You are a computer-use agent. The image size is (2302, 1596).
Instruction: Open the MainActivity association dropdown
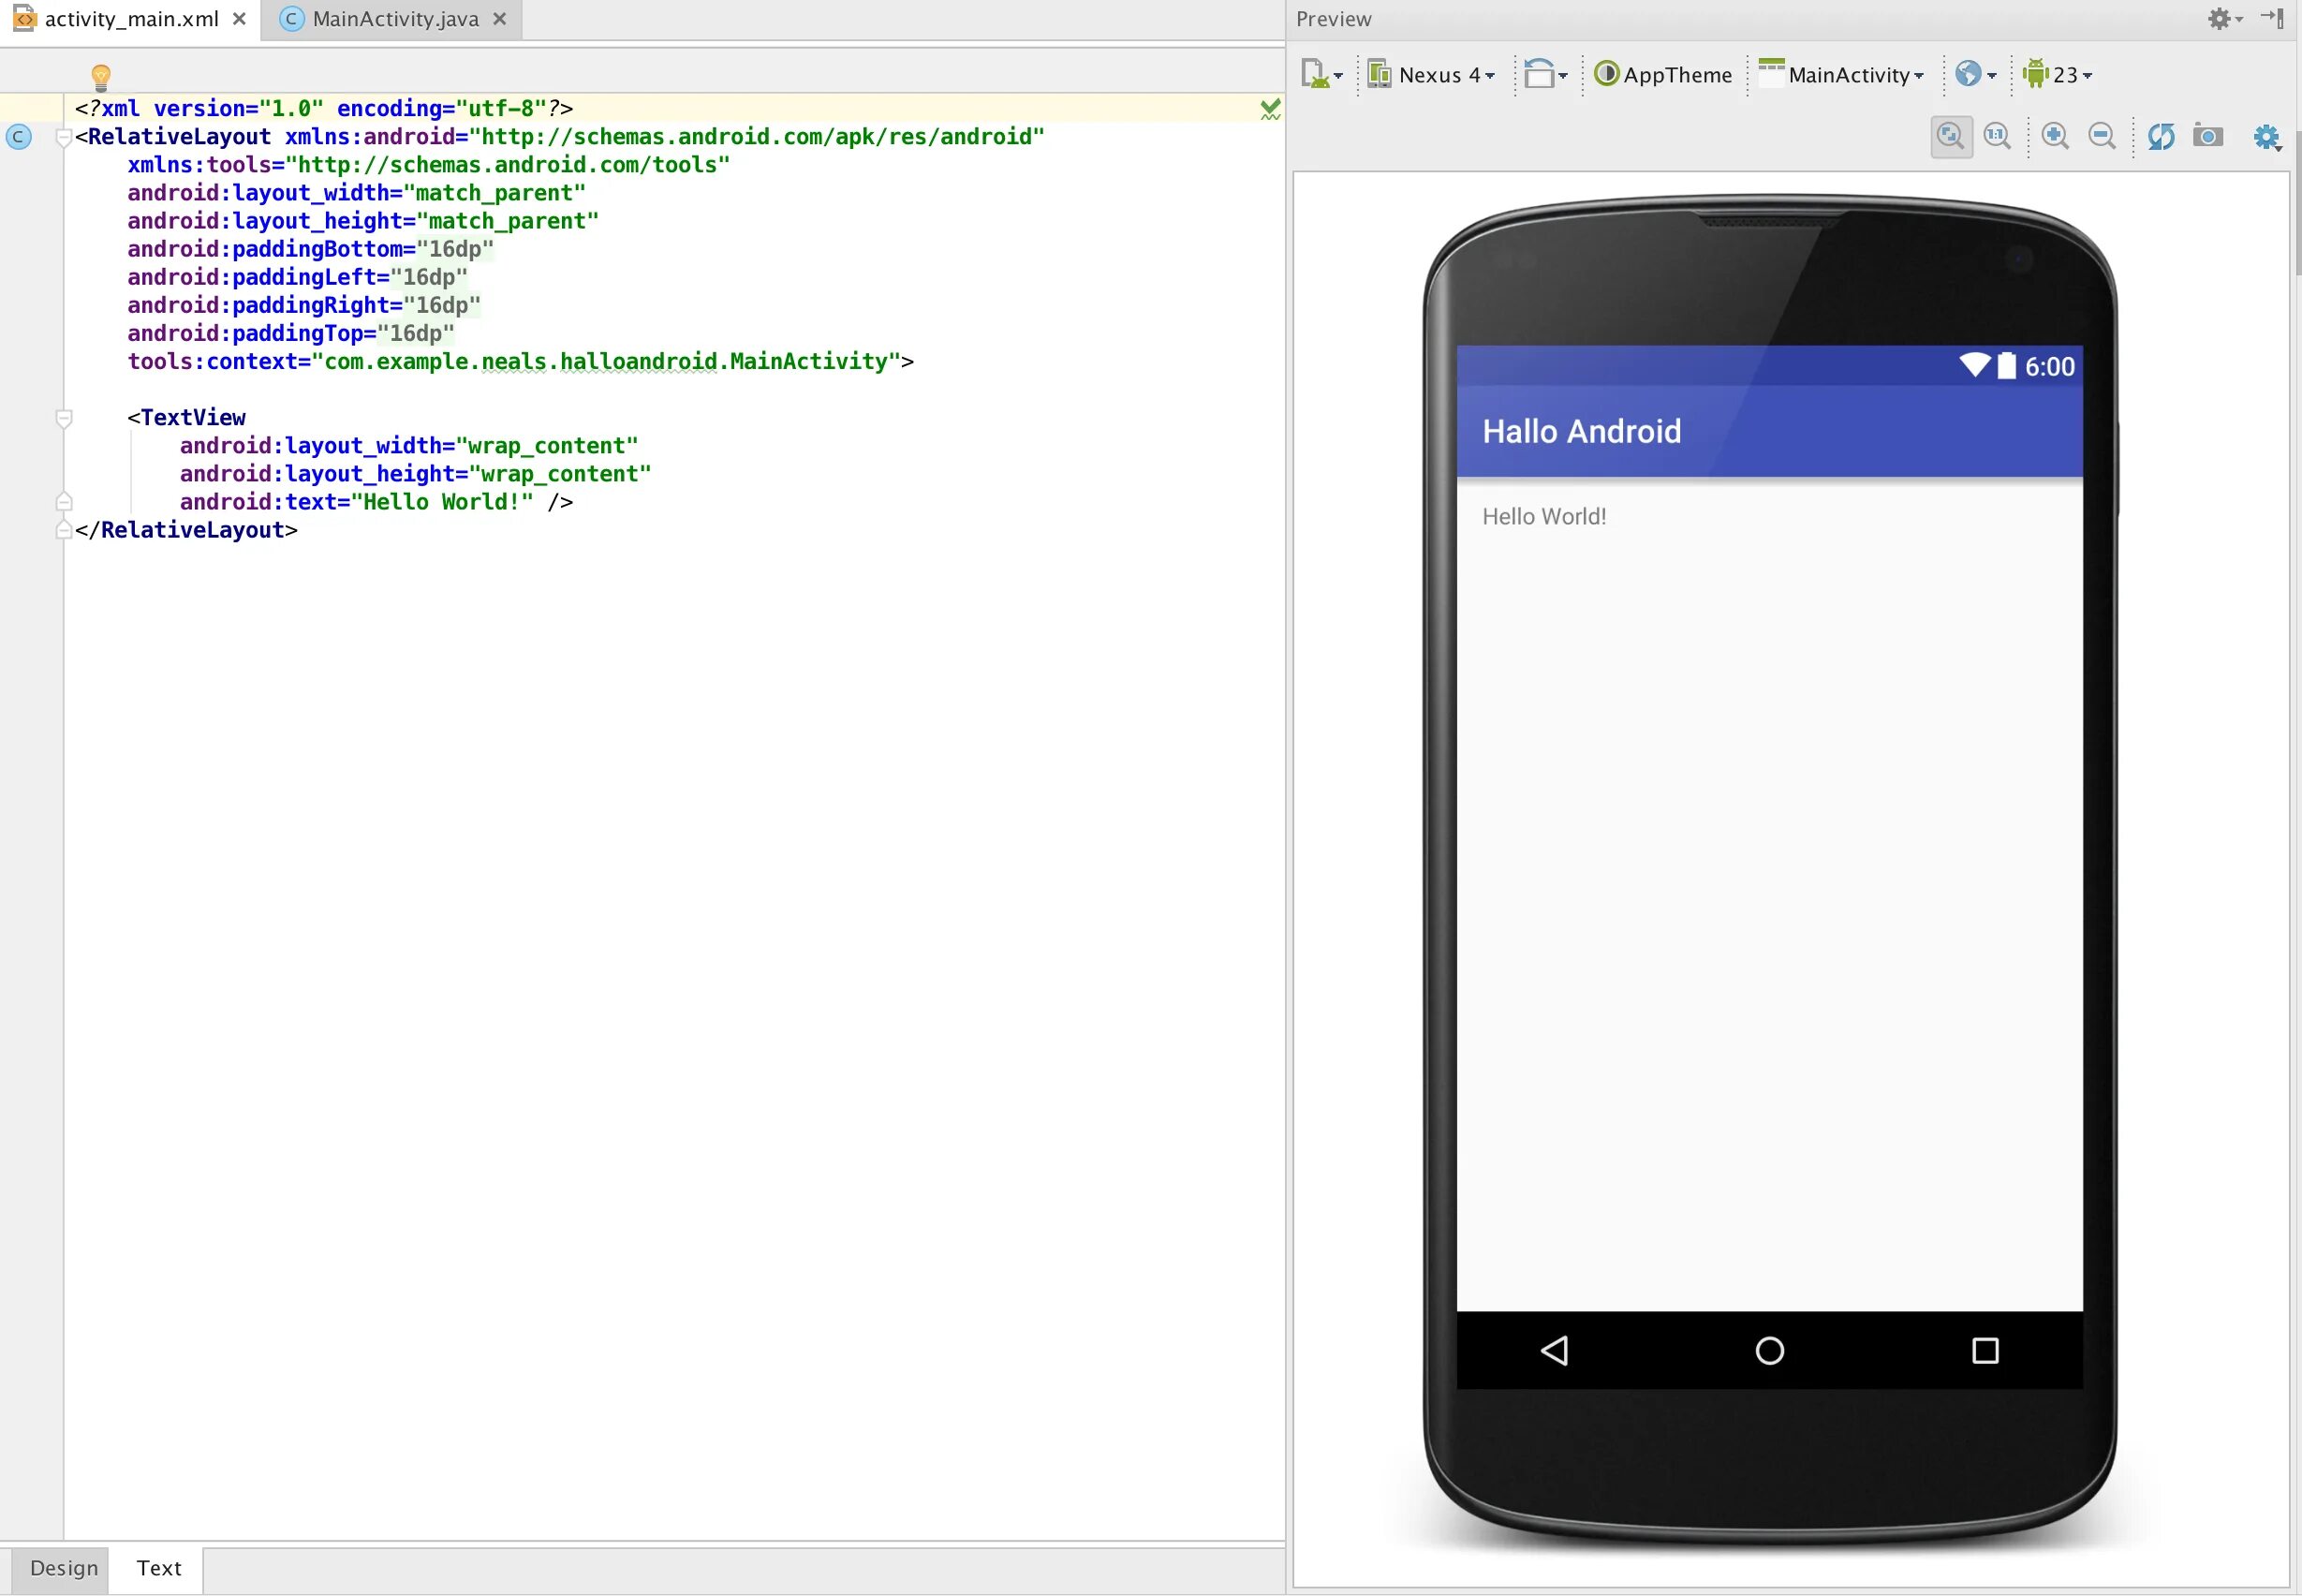tap(1841, 75)
